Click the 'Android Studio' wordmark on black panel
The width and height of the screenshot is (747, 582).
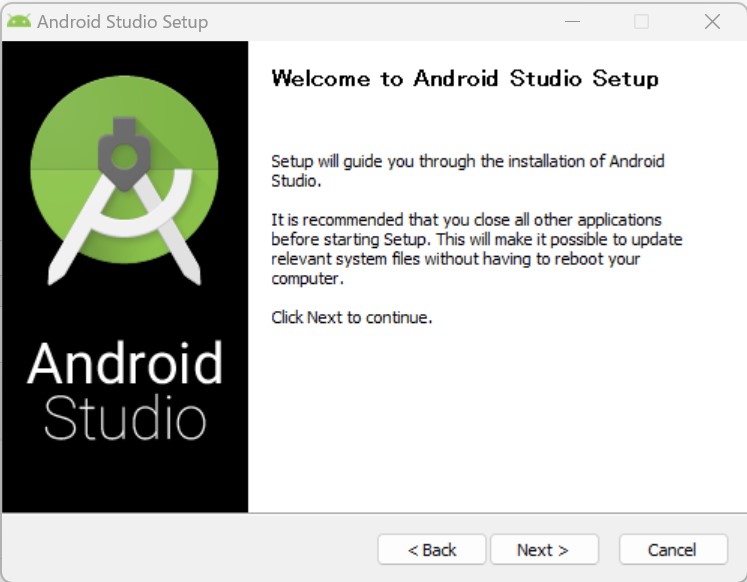pyautogui.click(x=125, y=390)
